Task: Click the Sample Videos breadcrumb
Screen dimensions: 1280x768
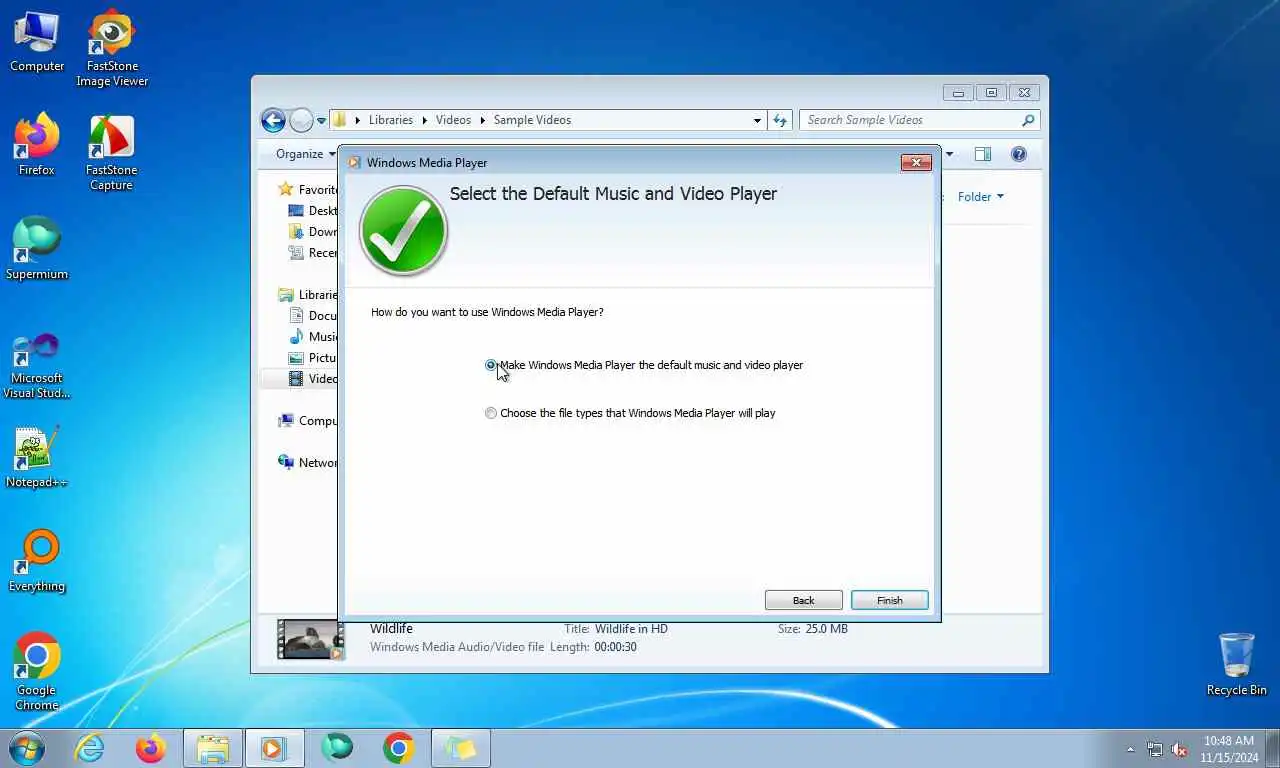Action: [532, 120]
